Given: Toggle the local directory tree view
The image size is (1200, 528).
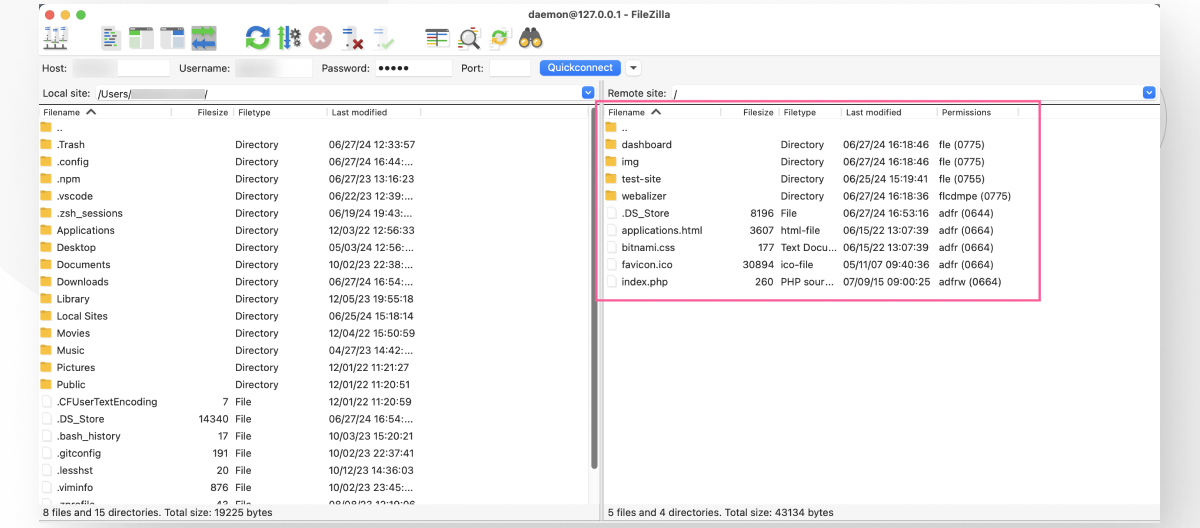Looking at the screenshot, I should (142, 38).
